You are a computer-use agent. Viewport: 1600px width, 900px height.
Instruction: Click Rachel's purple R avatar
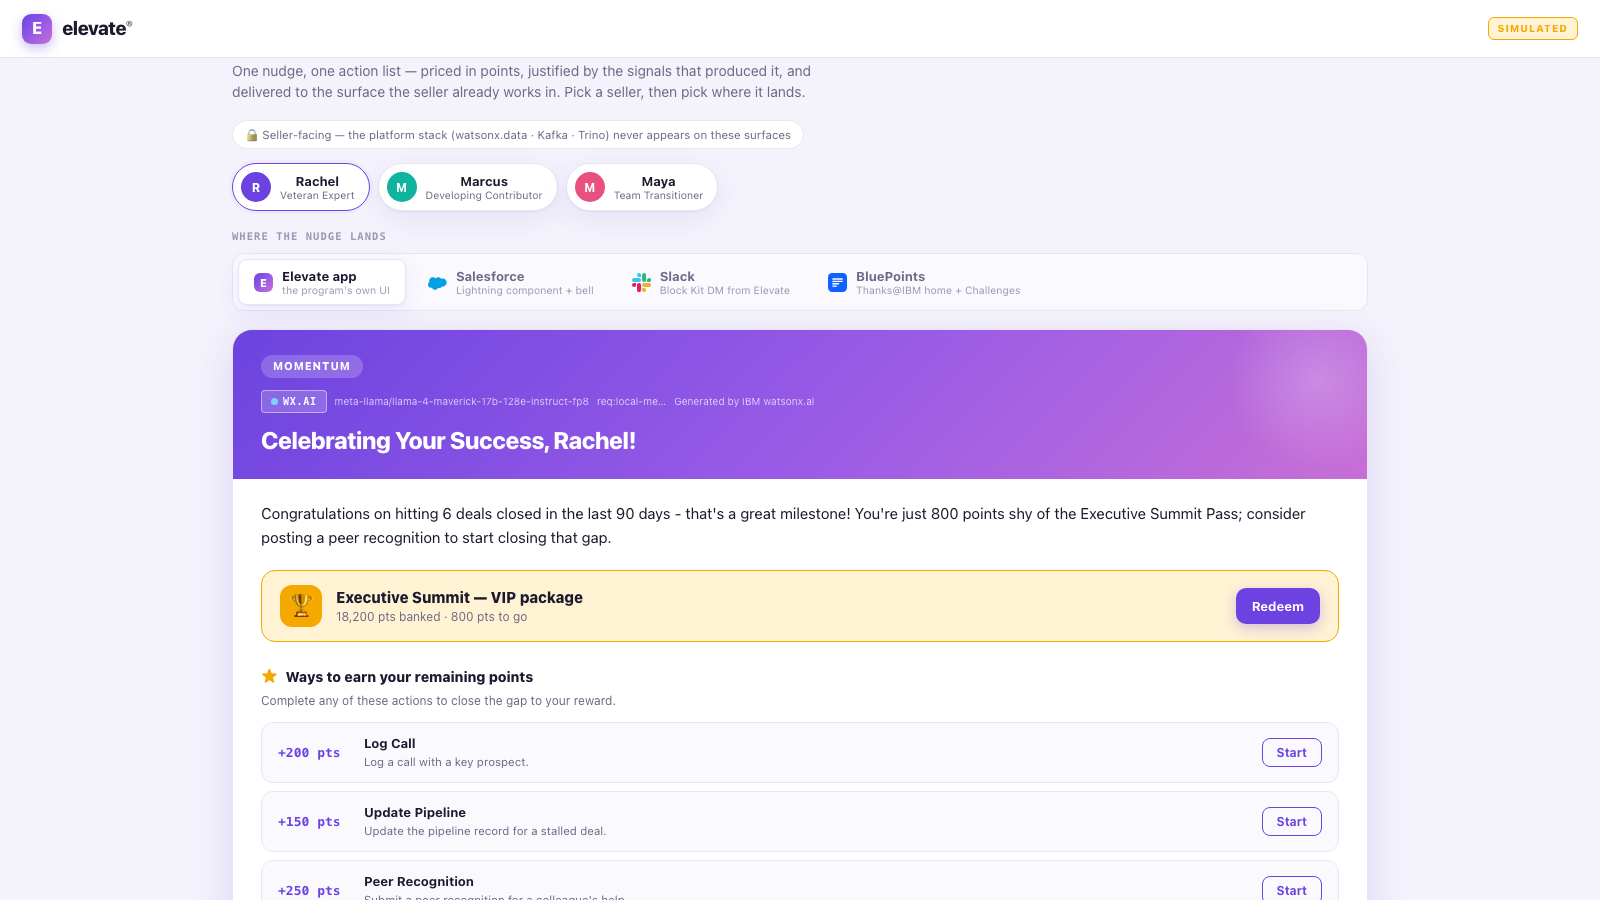pos(256,187)
